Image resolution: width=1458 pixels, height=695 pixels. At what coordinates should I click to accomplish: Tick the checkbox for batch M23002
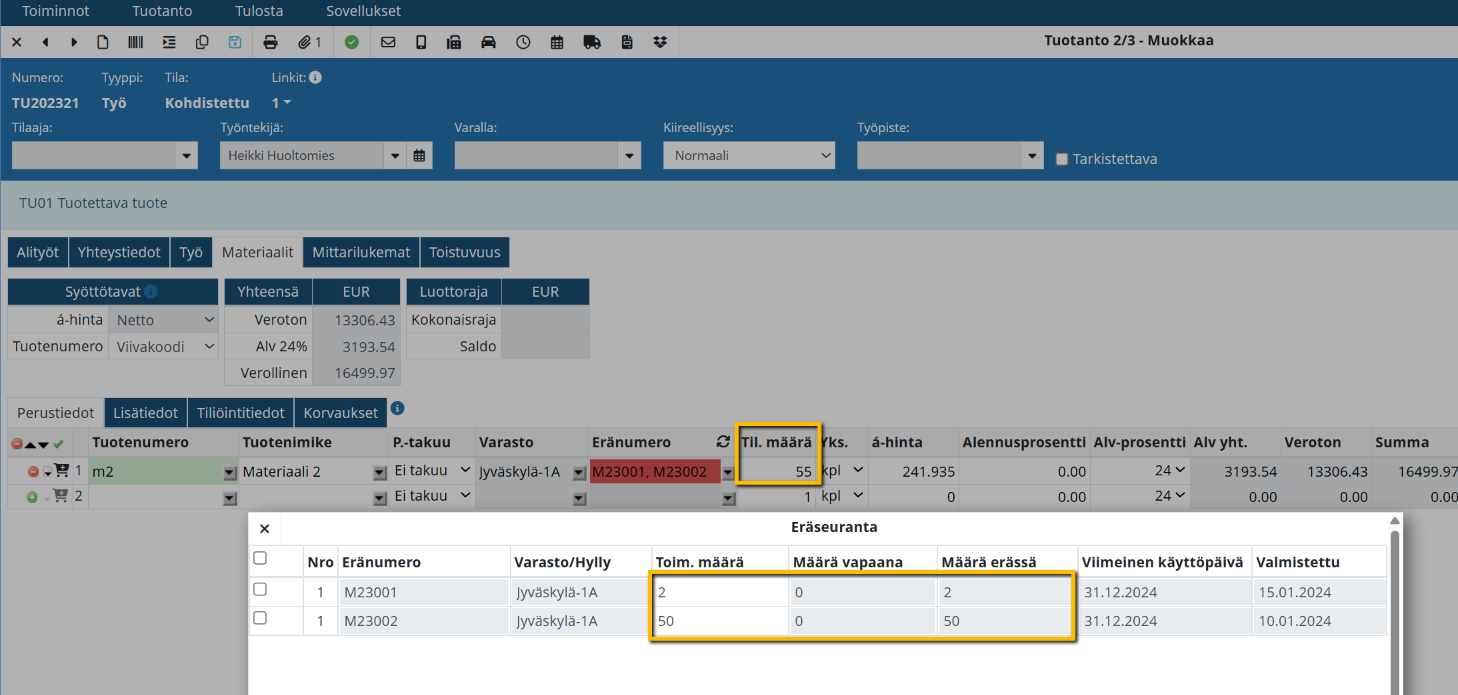pyautogui.click(x=260, y=619)
